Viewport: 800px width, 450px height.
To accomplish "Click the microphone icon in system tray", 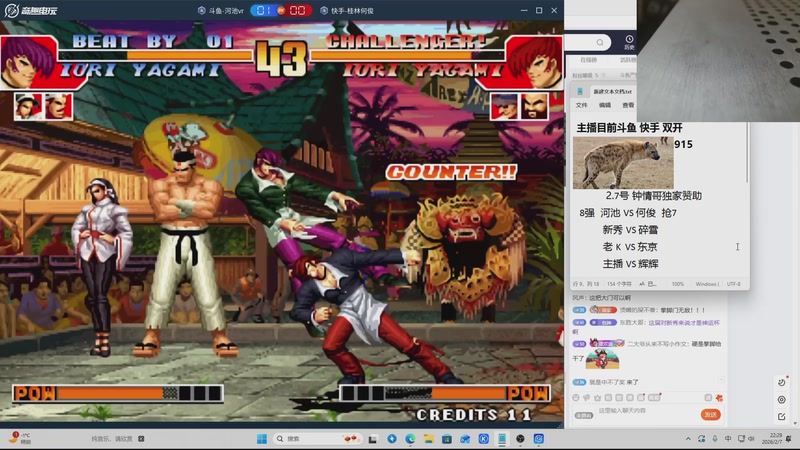I will (715, 439).
